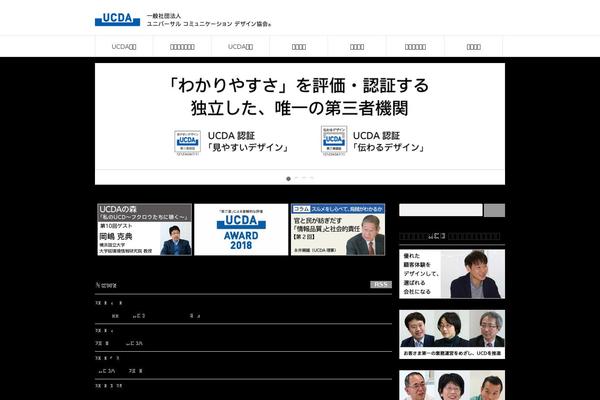The width and height of the screenshot is (600, 400).
Task: Open the コラム banner about 情報品質
Action: point(338,229)
